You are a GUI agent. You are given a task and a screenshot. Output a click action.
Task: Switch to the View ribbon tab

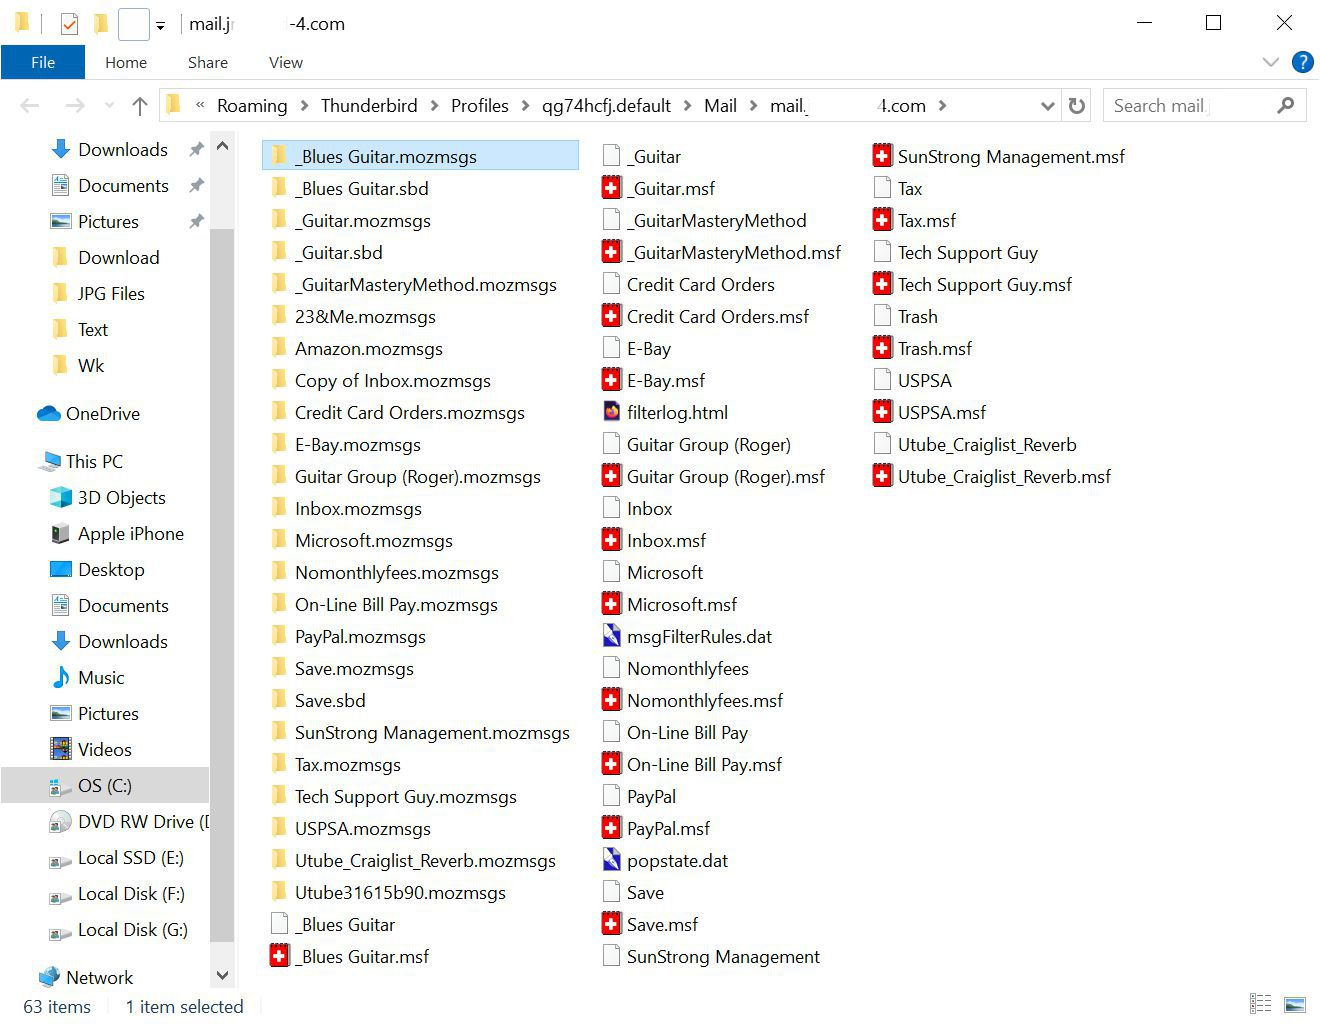285,62
